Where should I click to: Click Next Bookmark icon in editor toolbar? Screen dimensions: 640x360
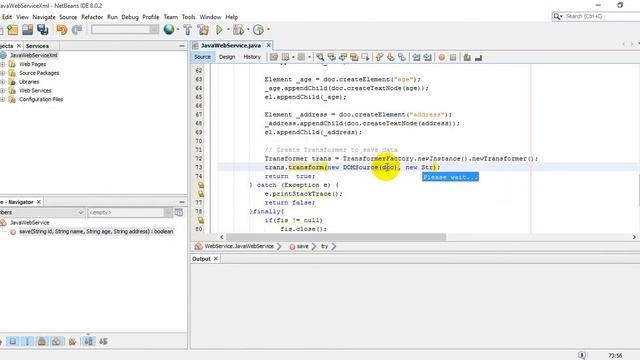coord(391,57)
